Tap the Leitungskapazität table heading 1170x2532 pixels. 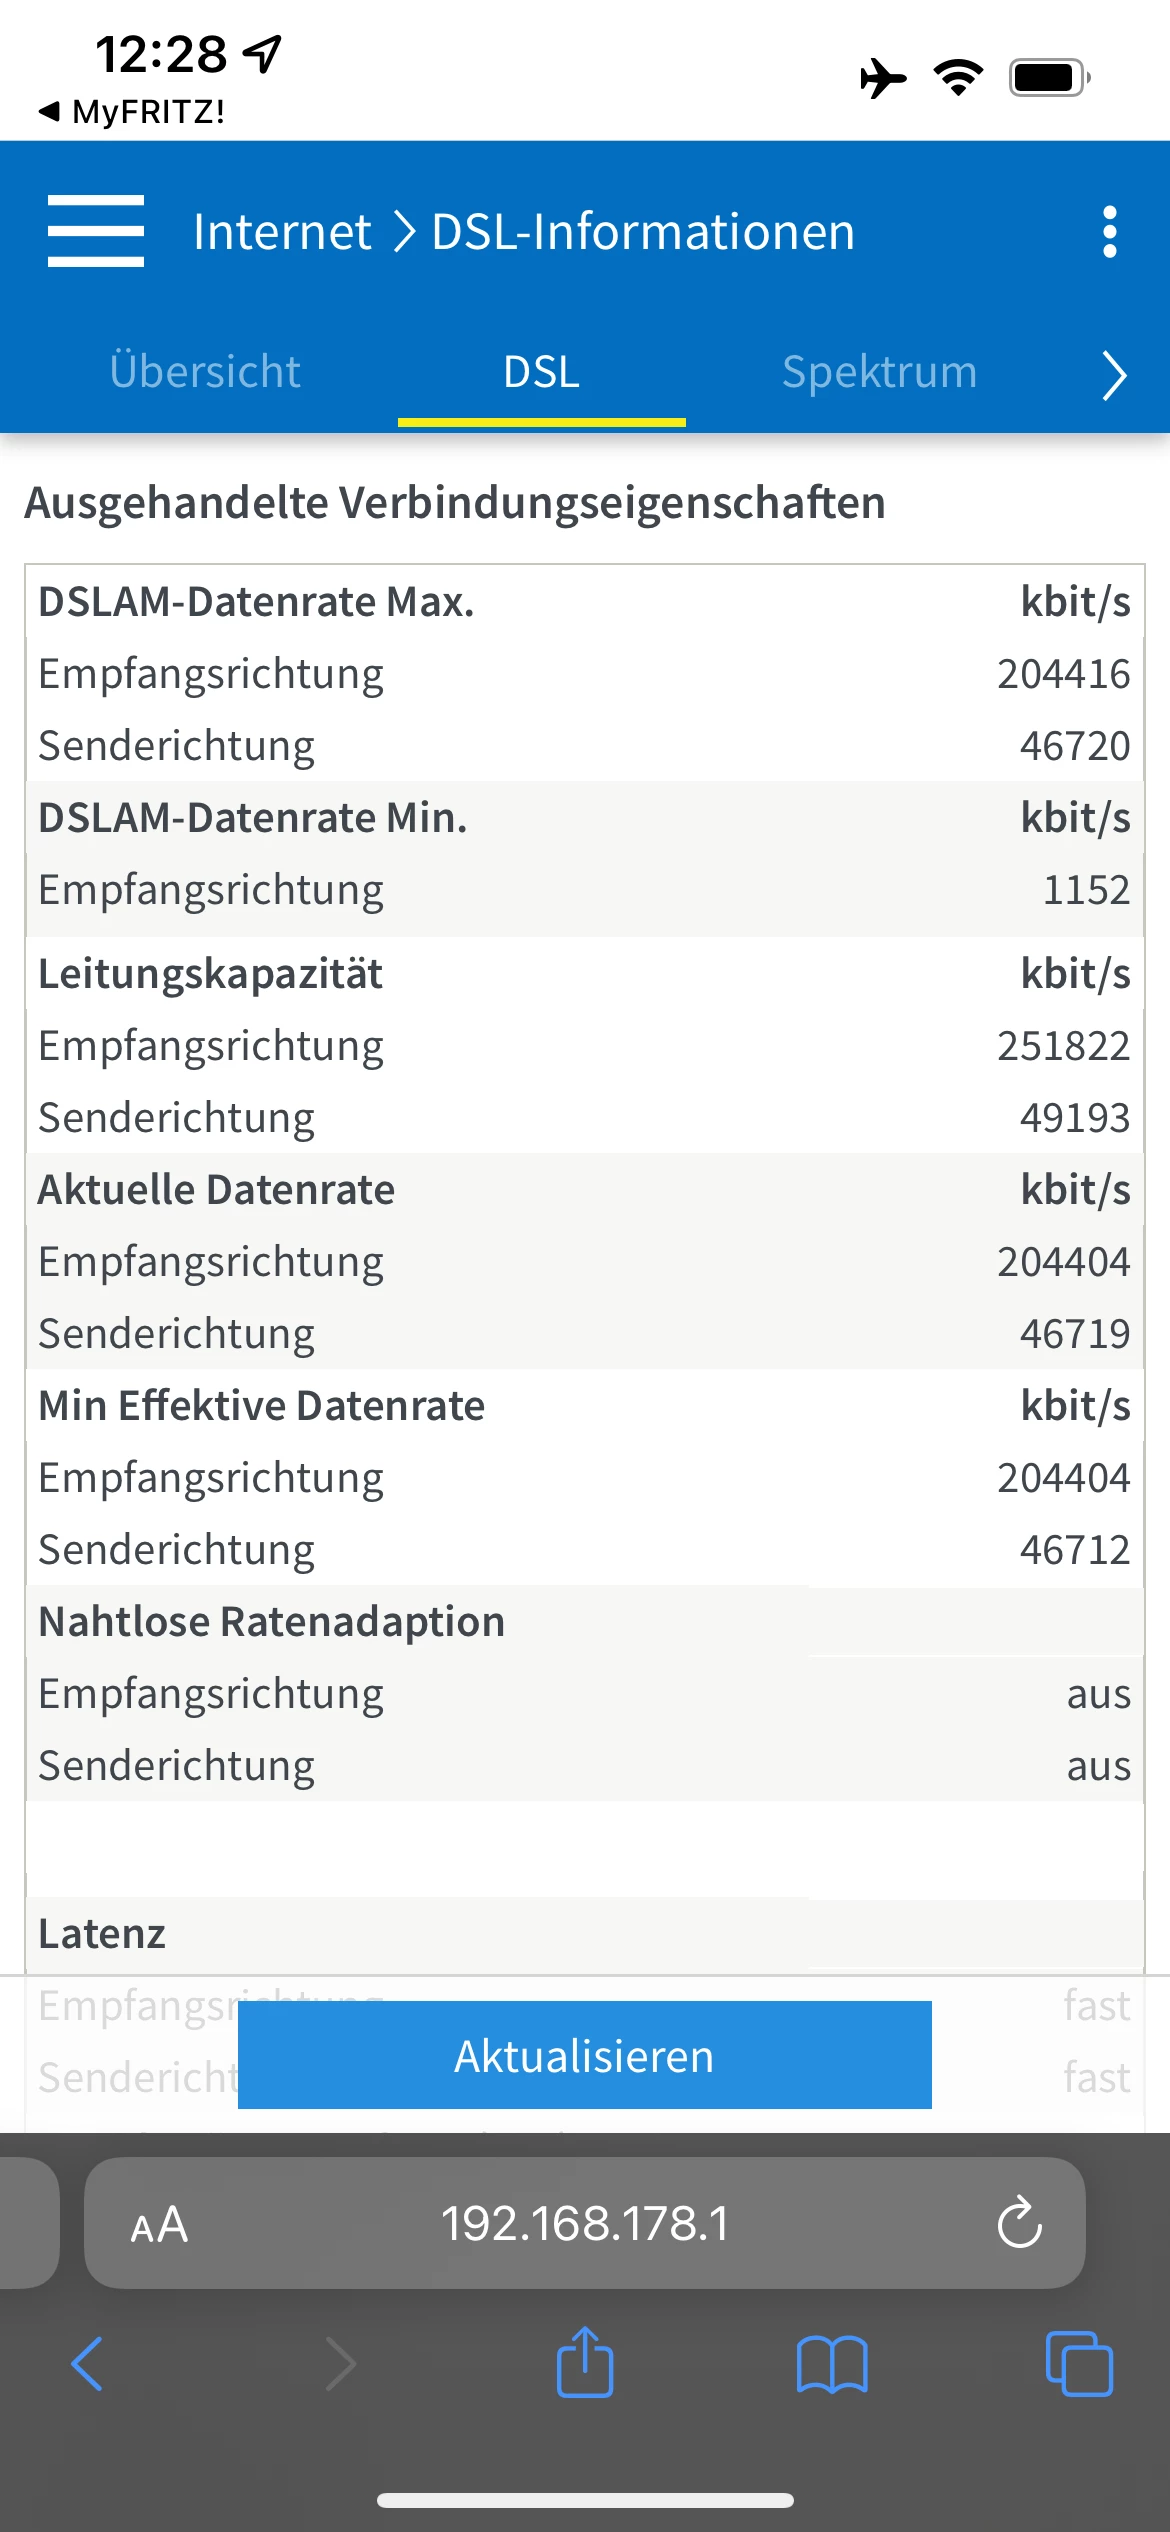point(210,974)
